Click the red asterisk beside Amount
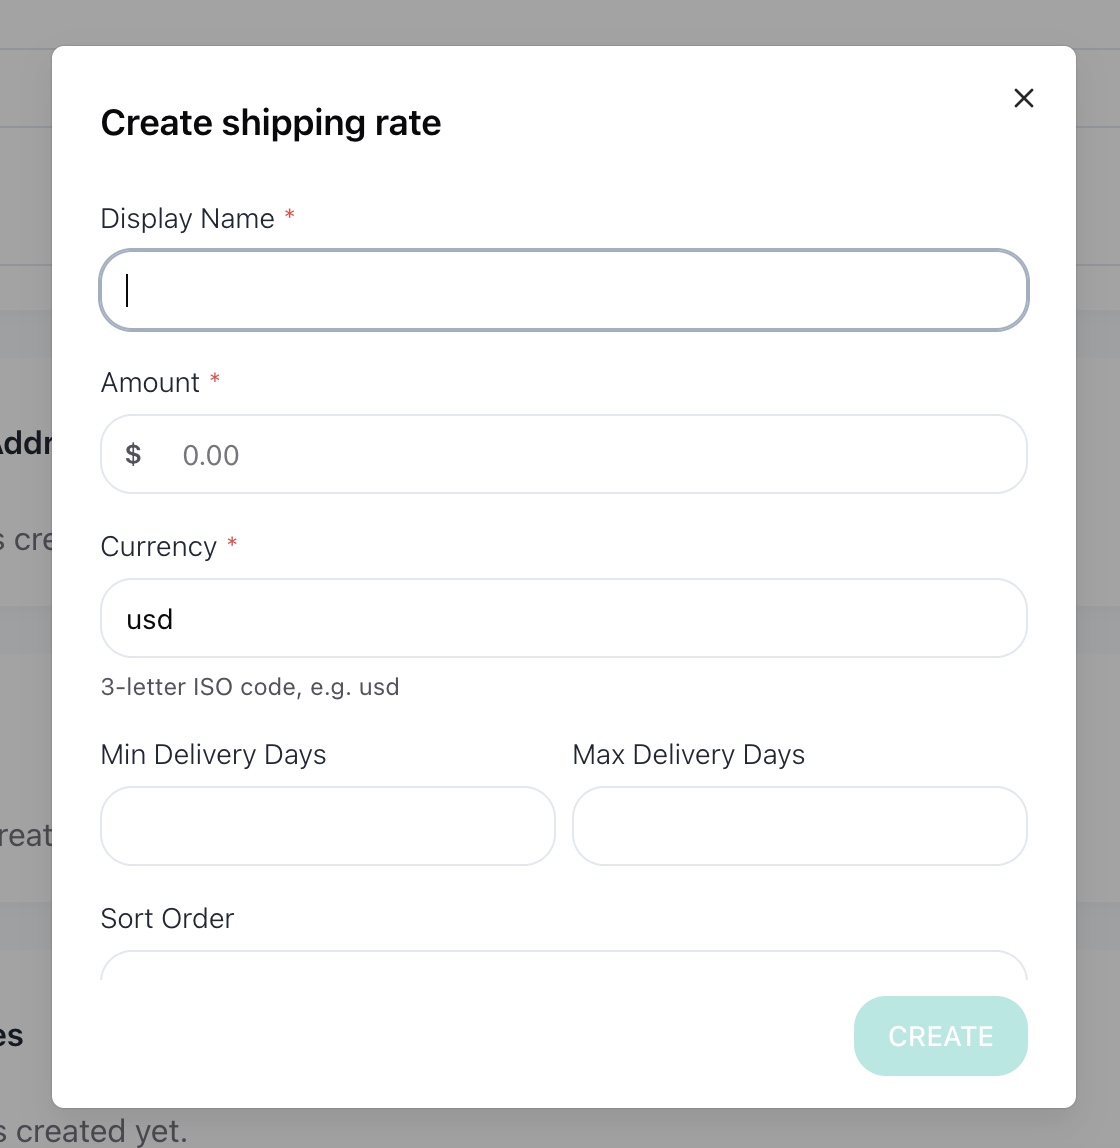The width and height of the screenshot is (1120, 1148). tap(215, 379)
